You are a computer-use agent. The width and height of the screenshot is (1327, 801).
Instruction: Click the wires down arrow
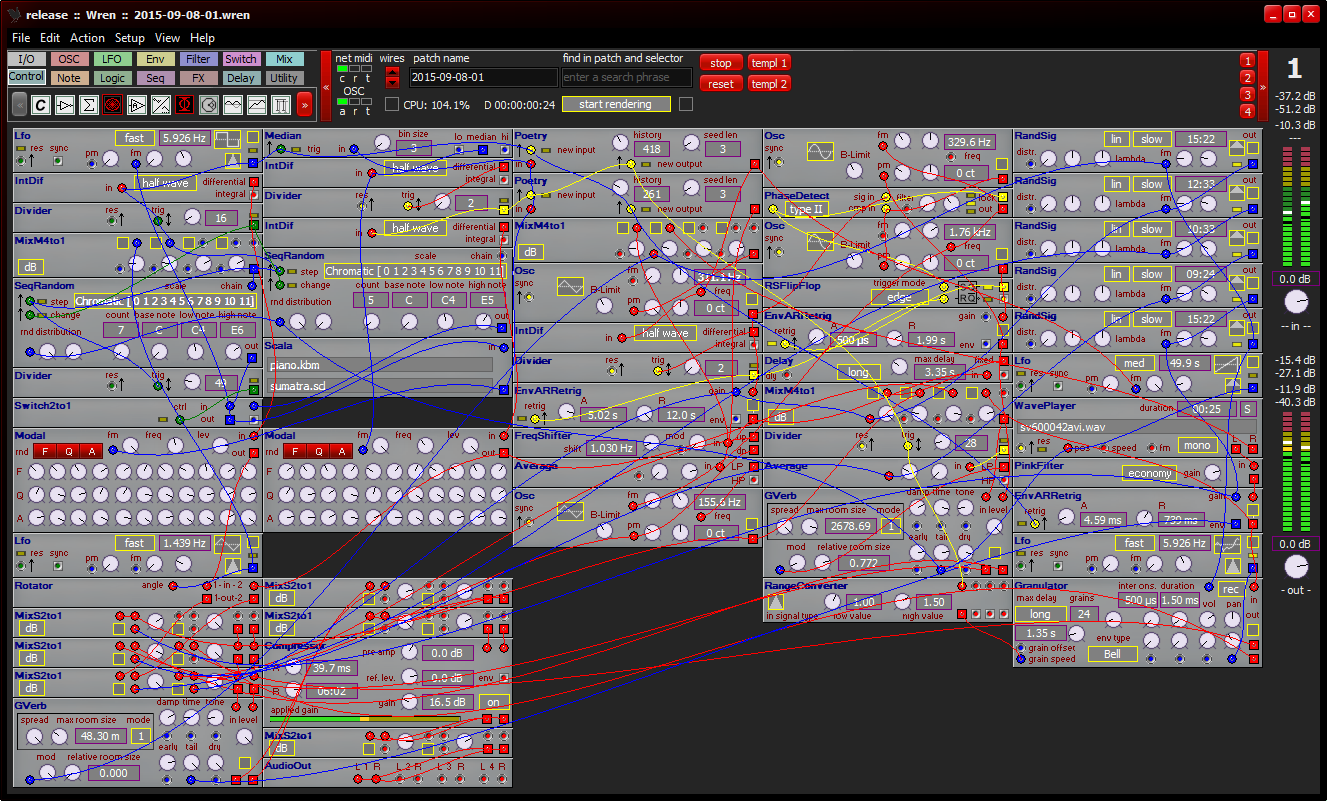pos(392,82)
